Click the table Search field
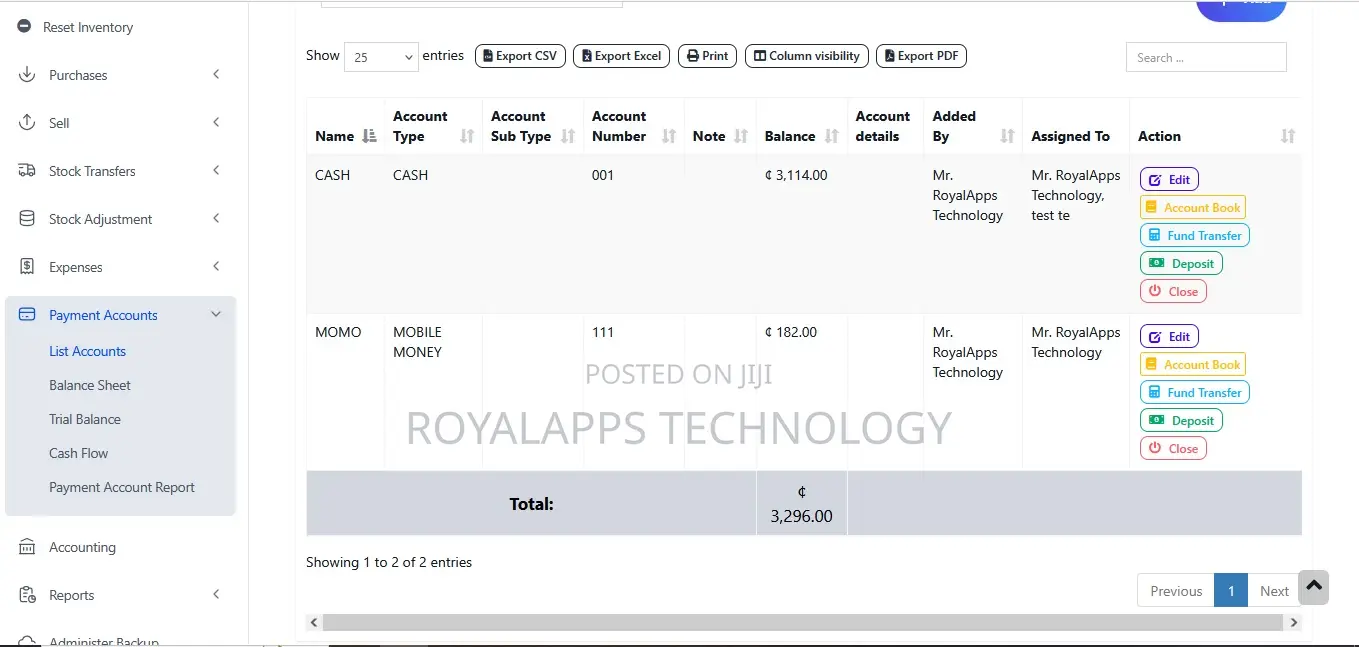This screenshot has width=1359, height=647. 1206,57
